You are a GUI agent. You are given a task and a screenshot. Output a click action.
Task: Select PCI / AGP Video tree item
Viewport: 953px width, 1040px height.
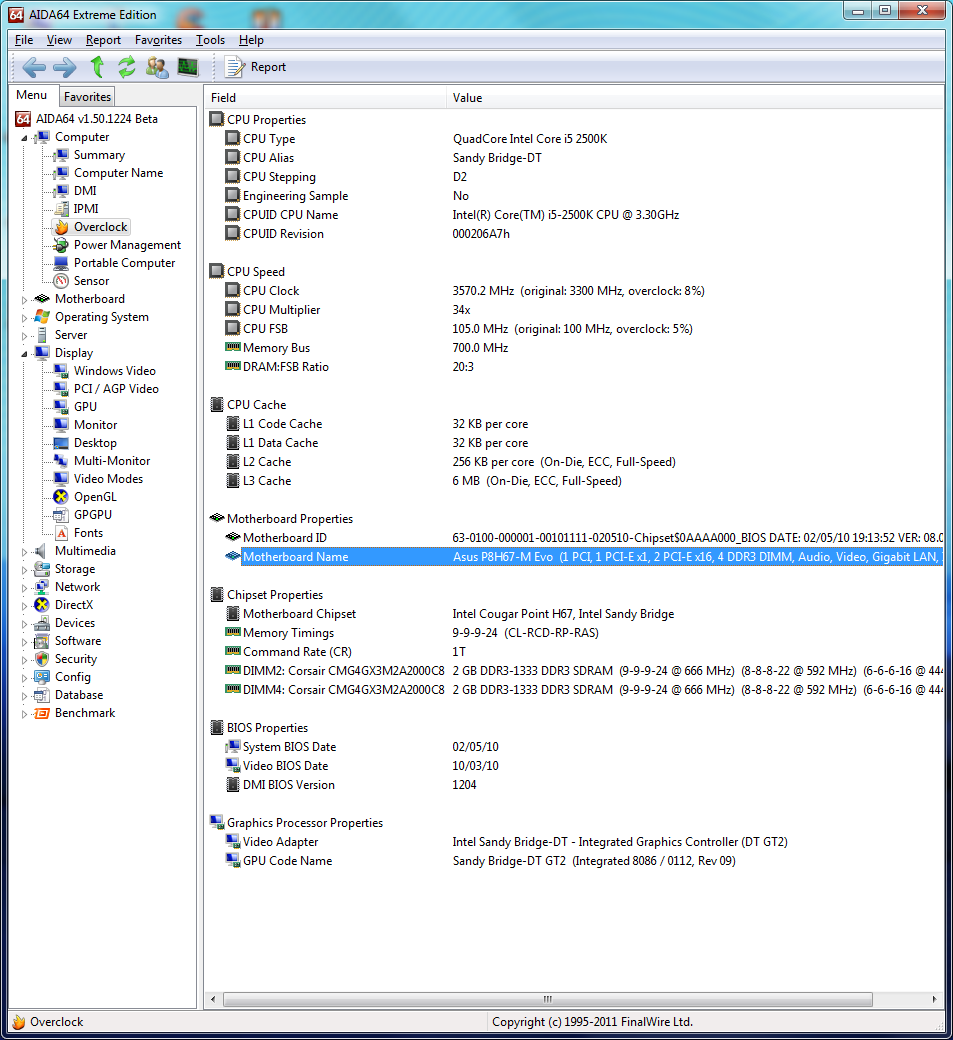(x=116, y=389)
